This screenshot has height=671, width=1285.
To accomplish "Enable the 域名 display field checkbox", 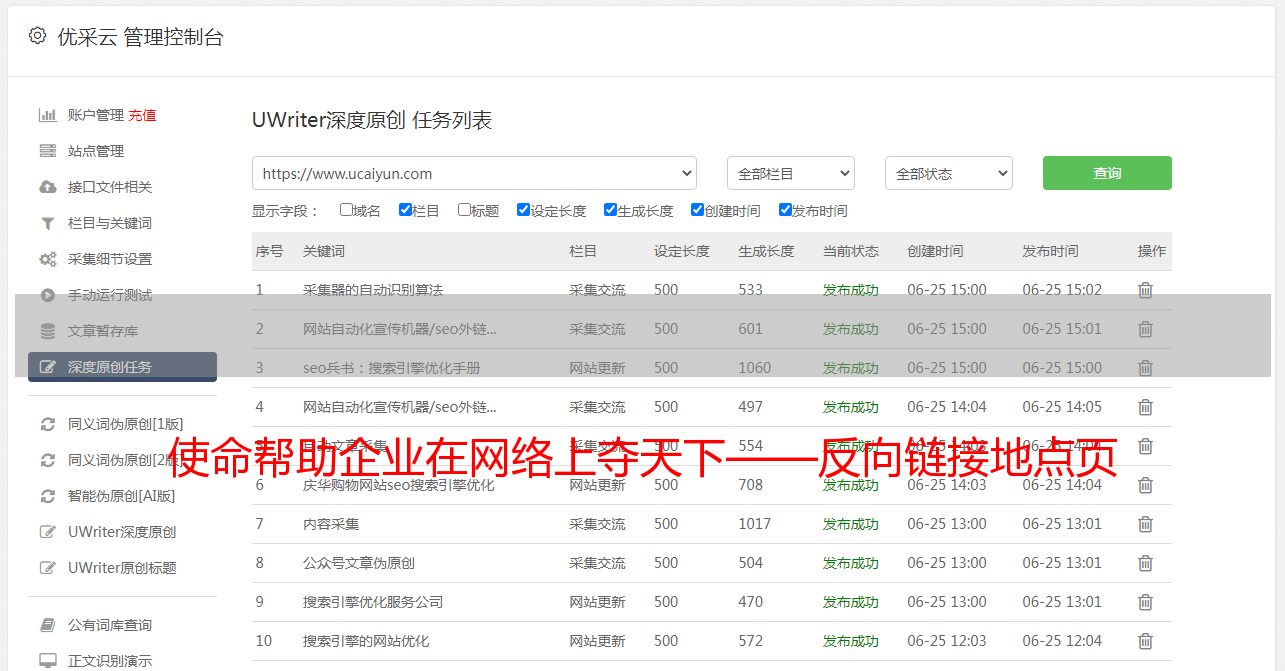I will point(346,210).
